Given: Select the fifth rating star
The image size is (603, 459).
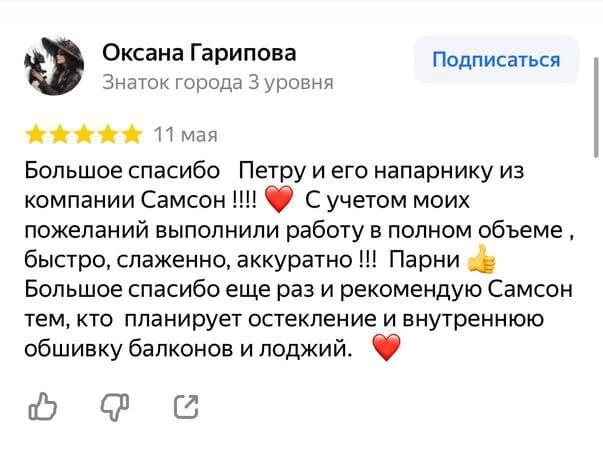Looking at the screenshot, I should coord(132,135).
